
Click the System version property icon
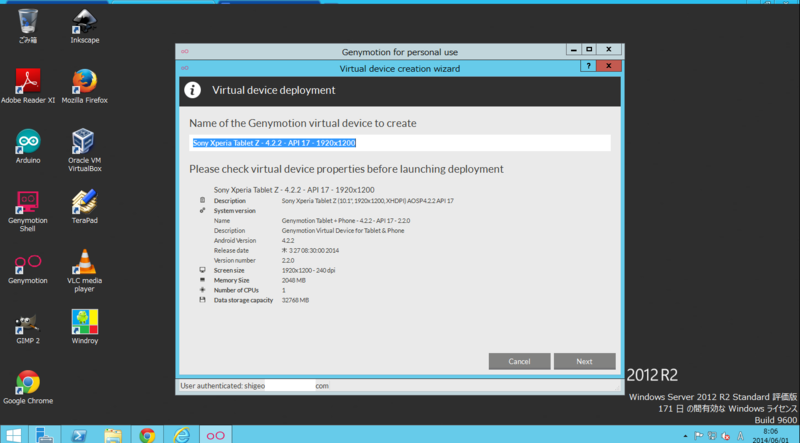point(202,210)
